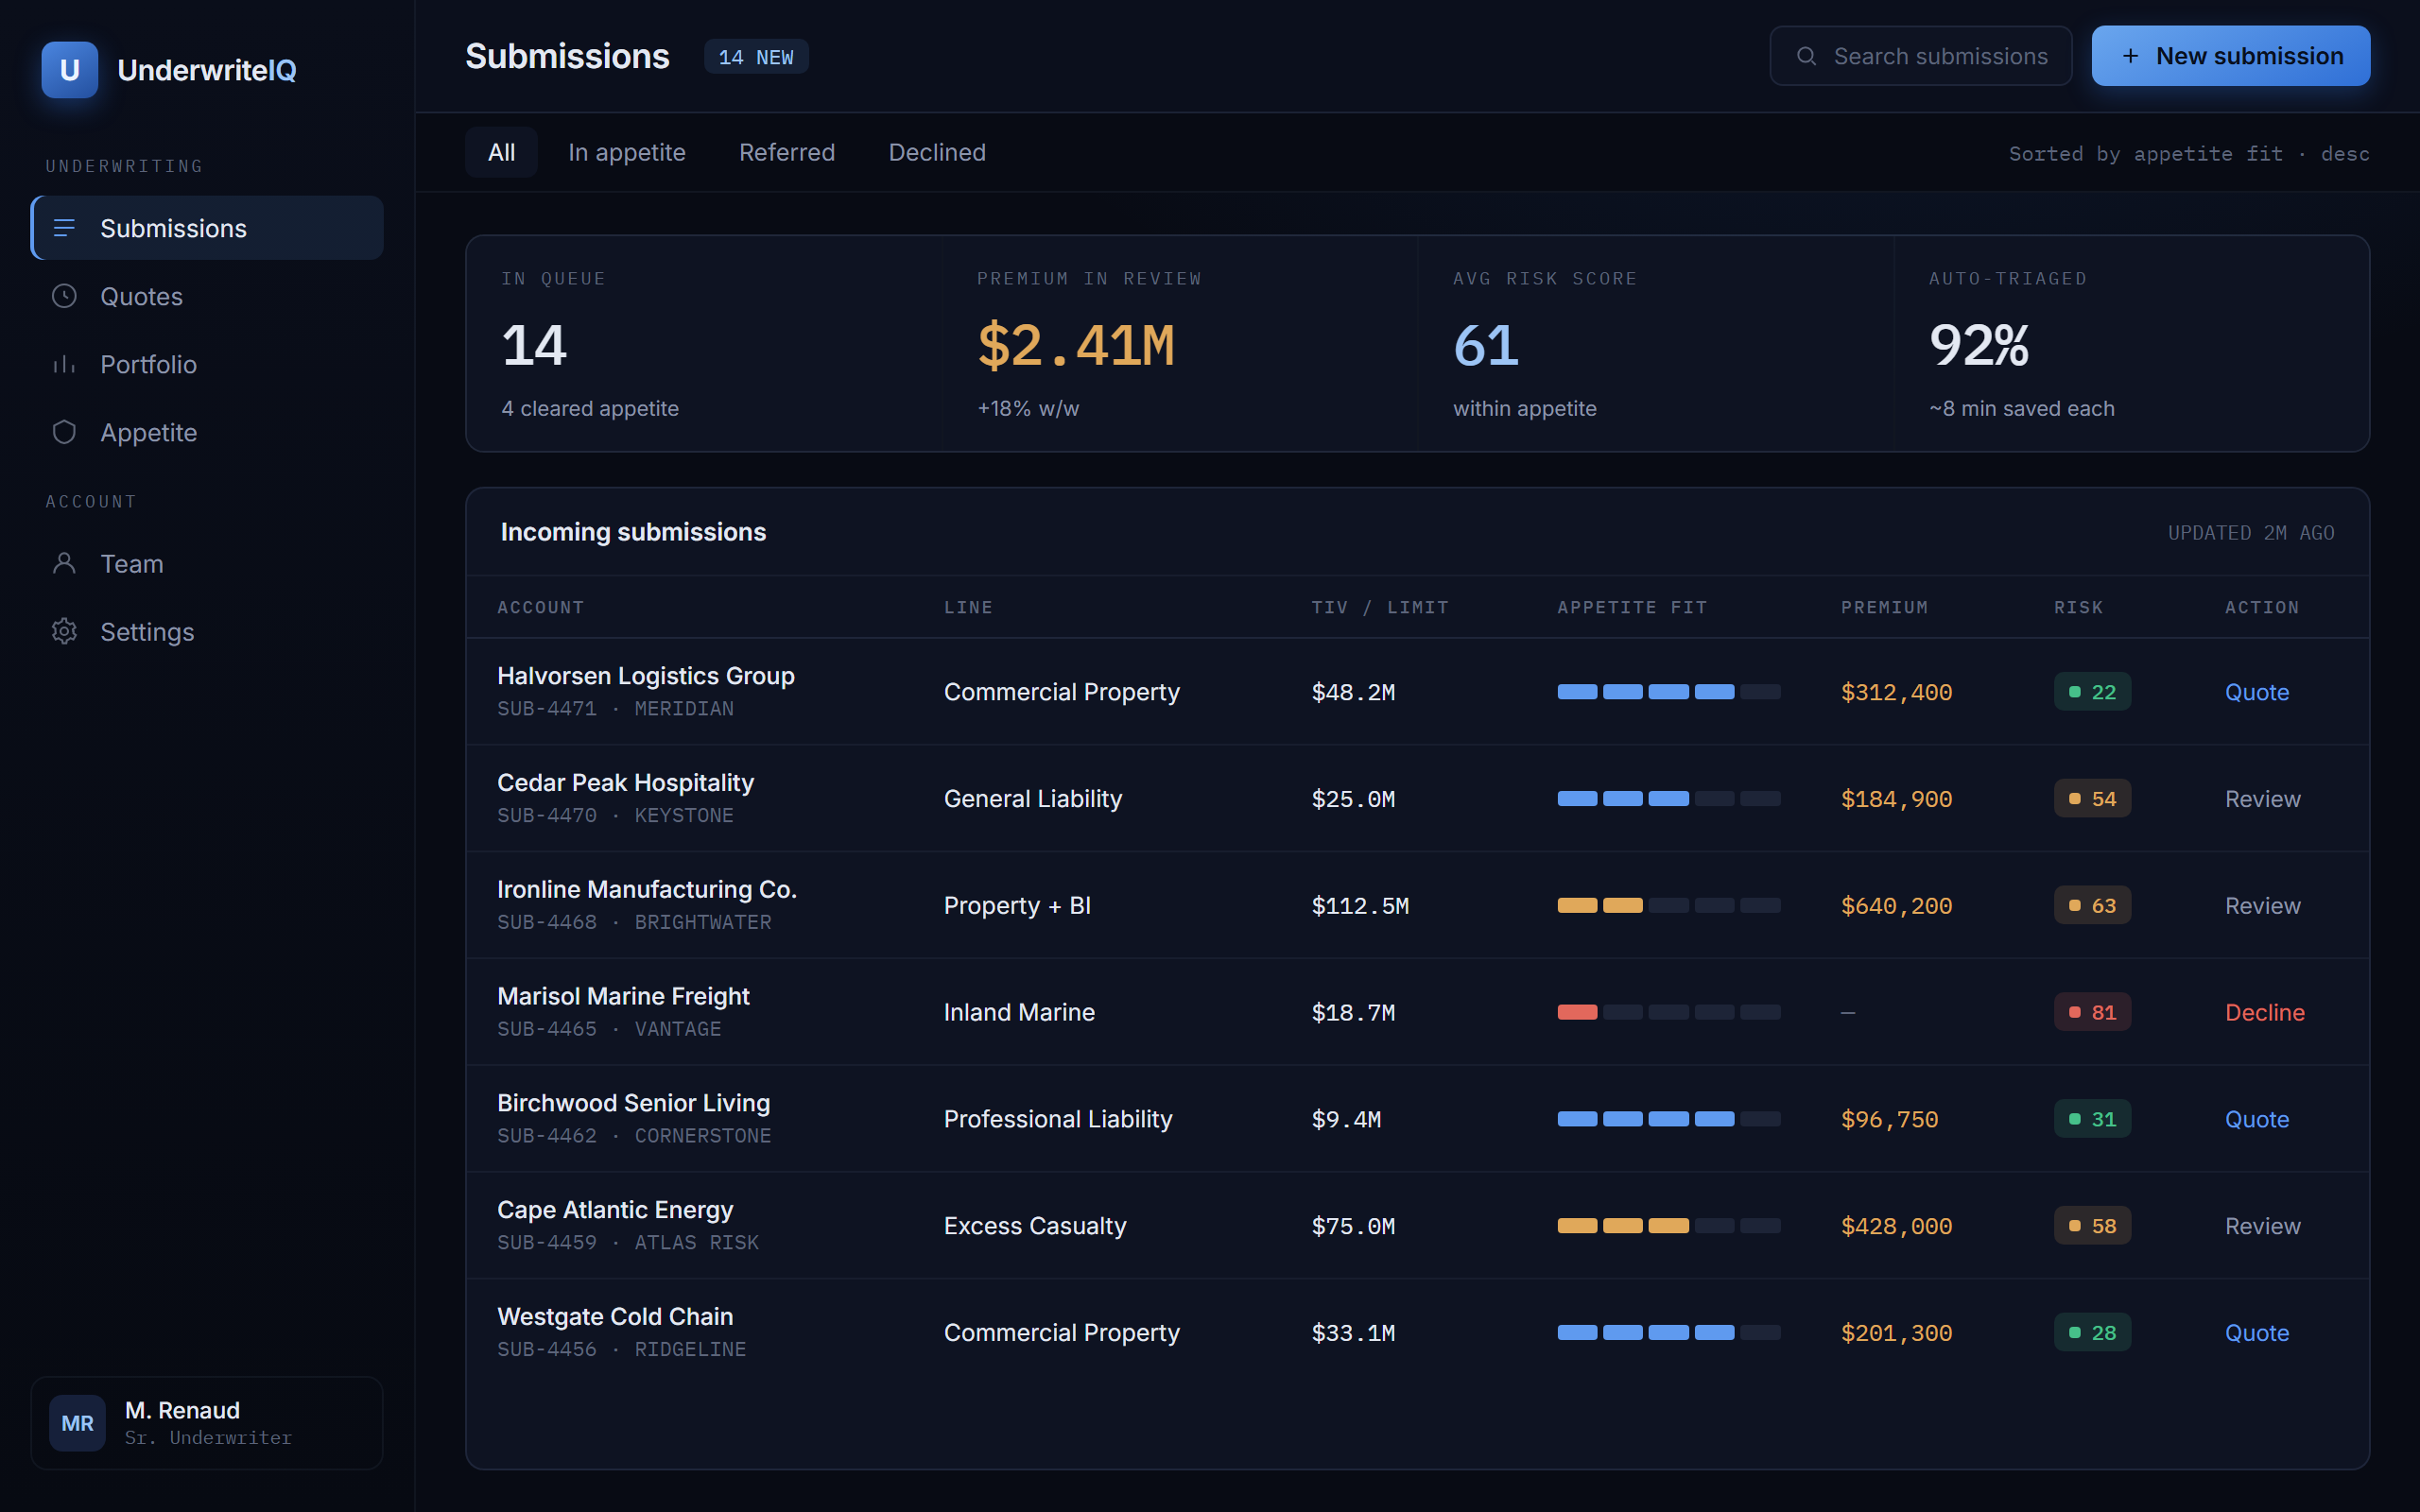Open Westgate Cold Chain account
The image size is (2420, 1512).
[615, 1317]
